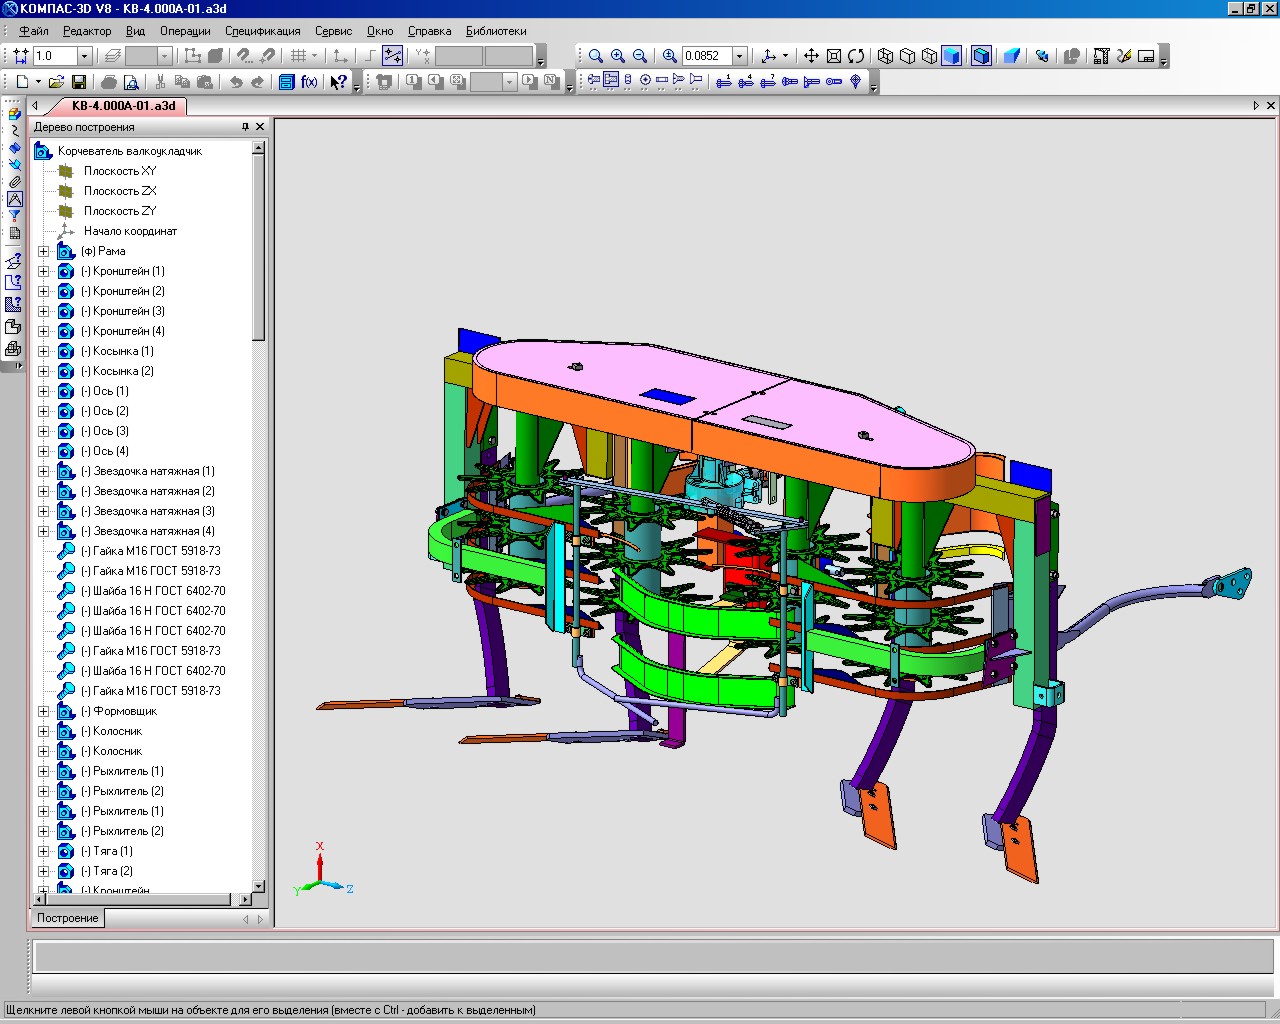Pin the Дерево построения panel
1280x1024 pixels.
[x=245, y=127]
